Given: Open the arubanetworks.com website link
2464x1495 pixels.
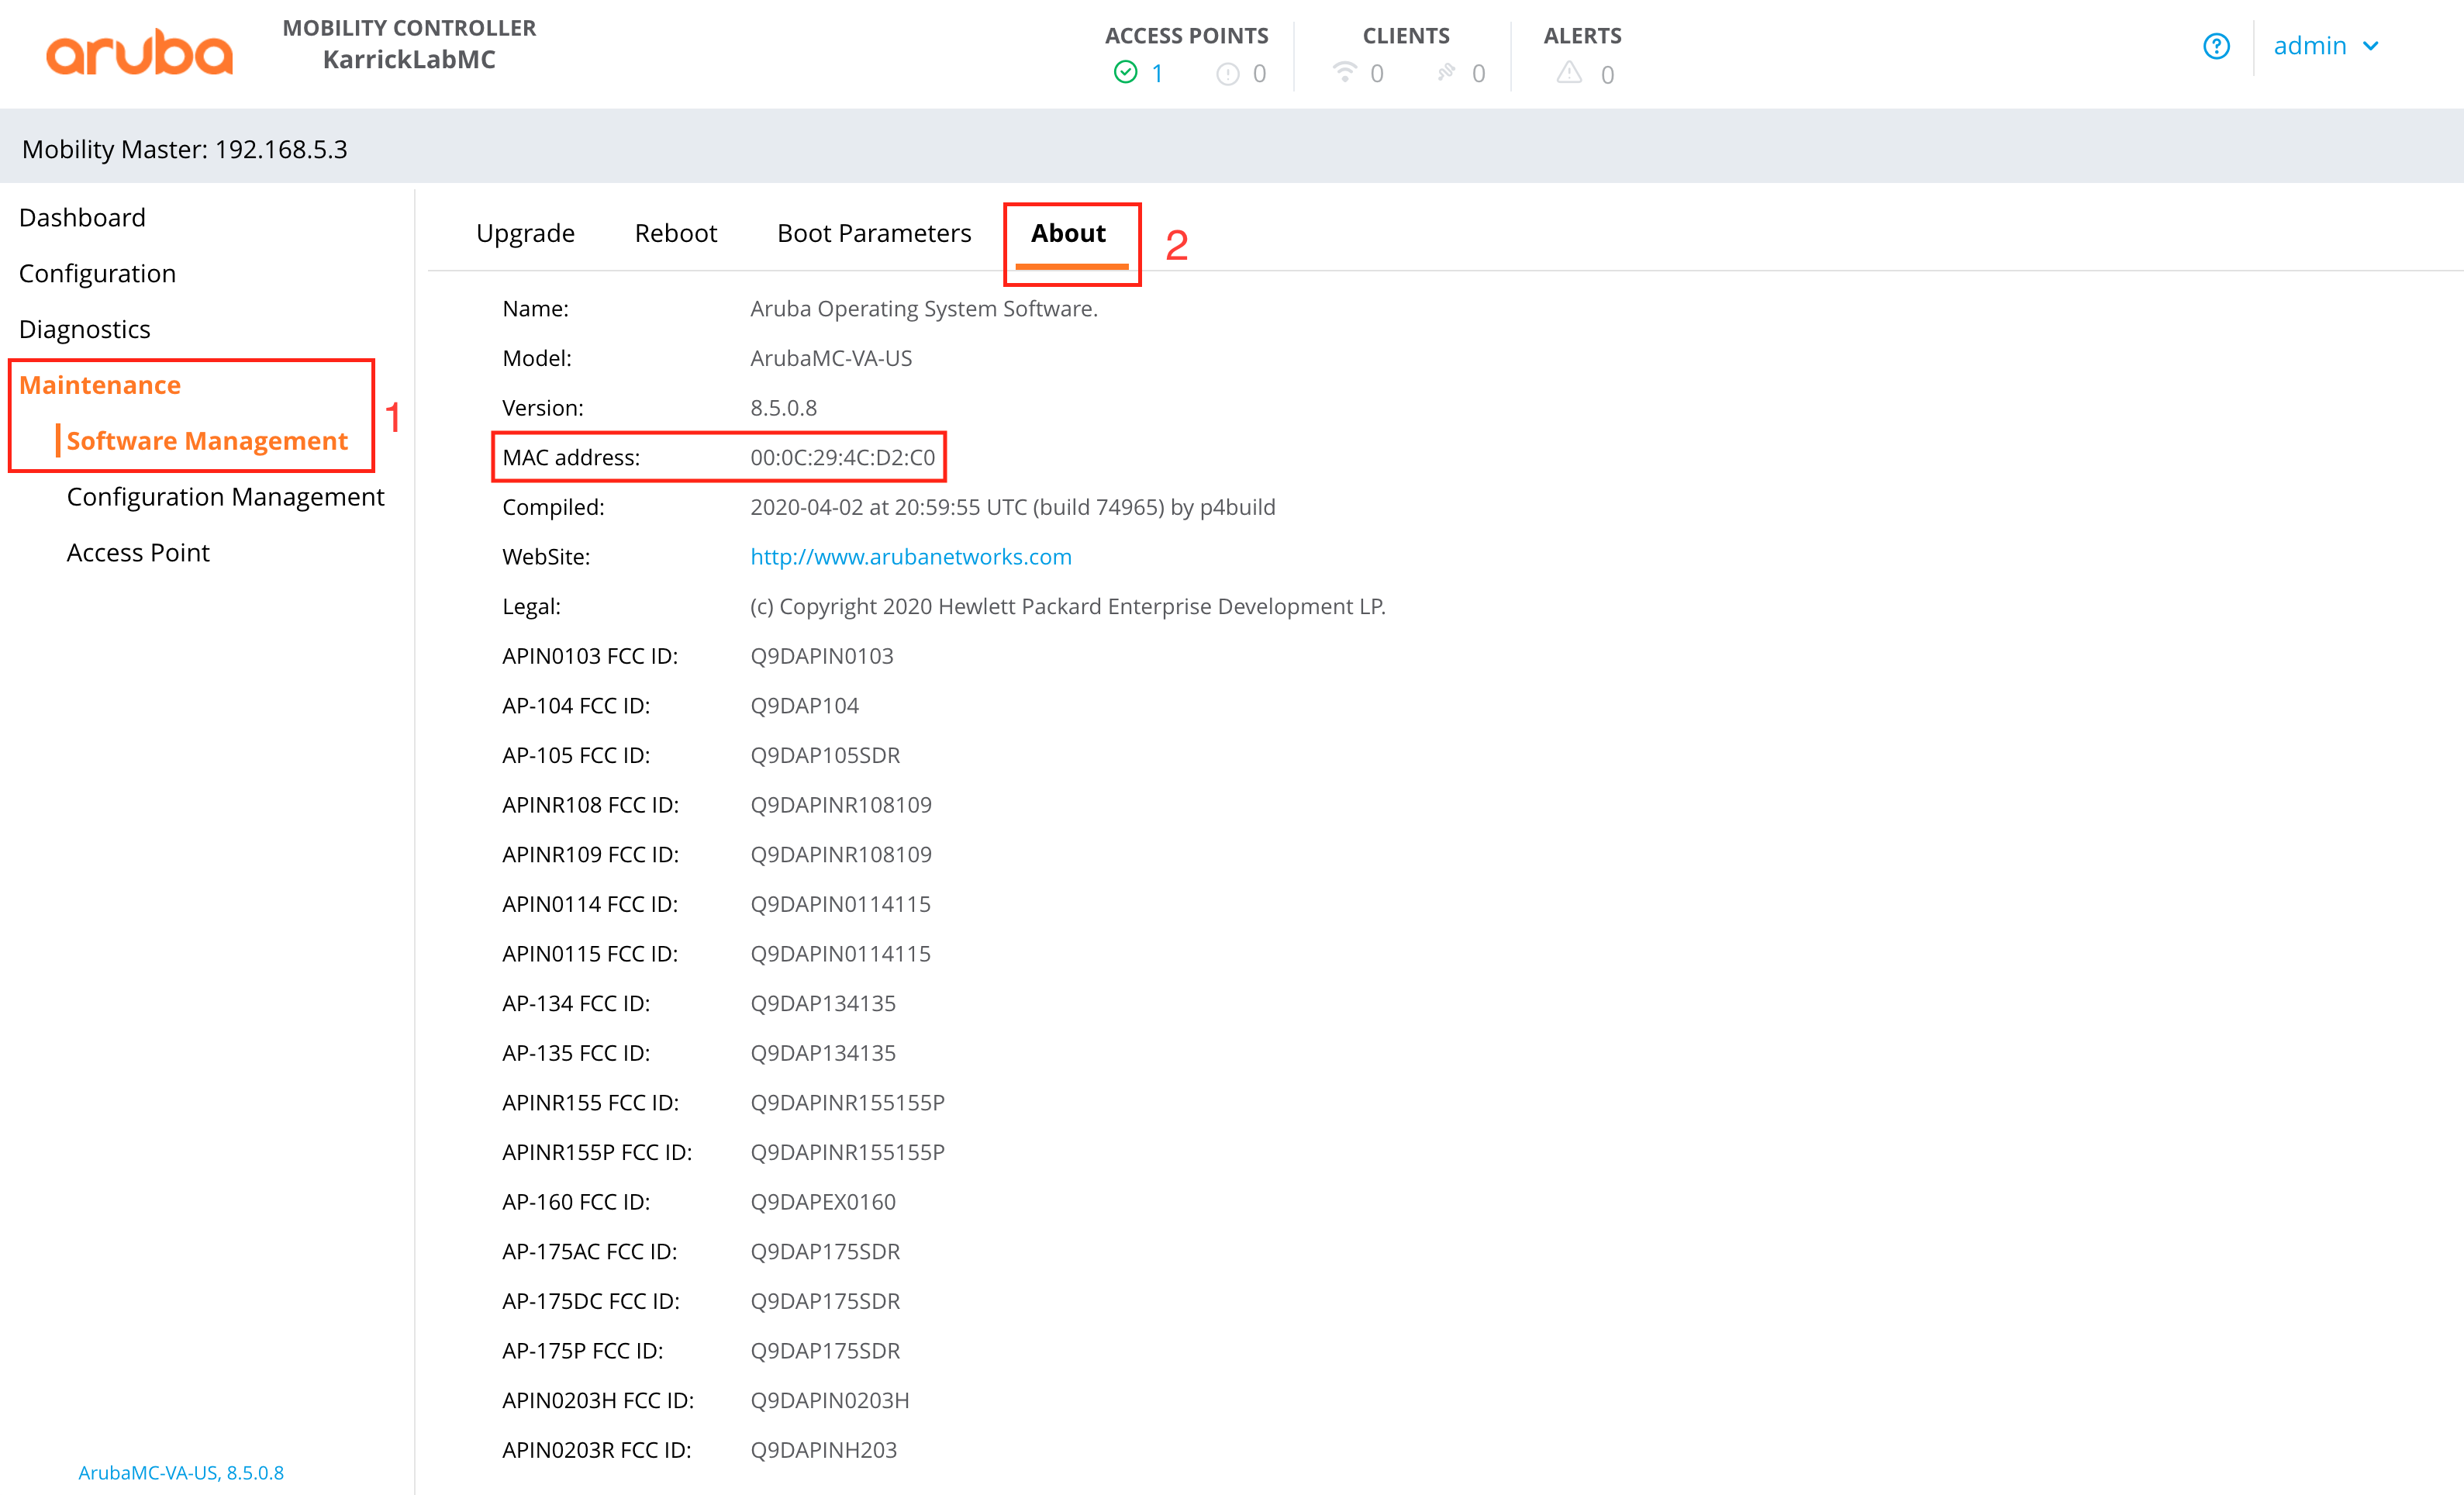Looking at the screenshot, I should click(x=910, y=557).
